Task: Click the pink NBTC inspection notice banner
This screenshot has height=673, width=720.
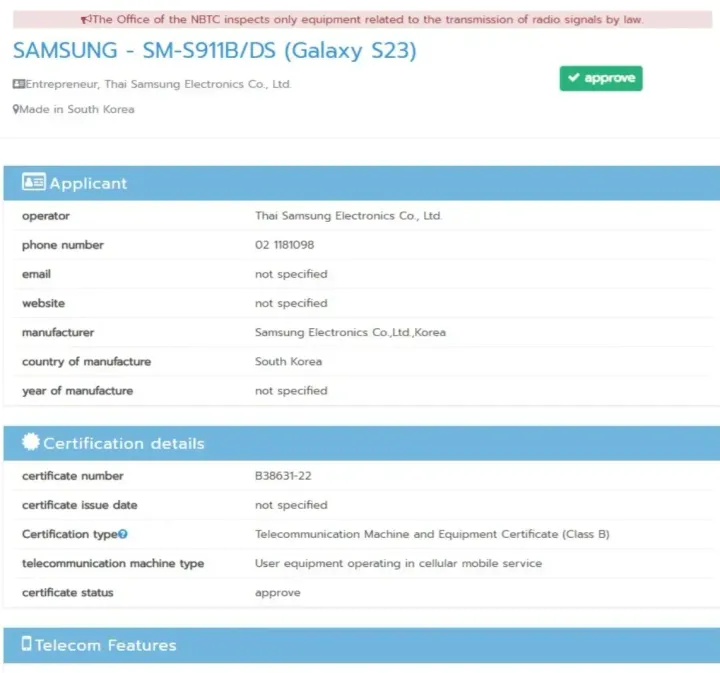Action: pos(360,20)
